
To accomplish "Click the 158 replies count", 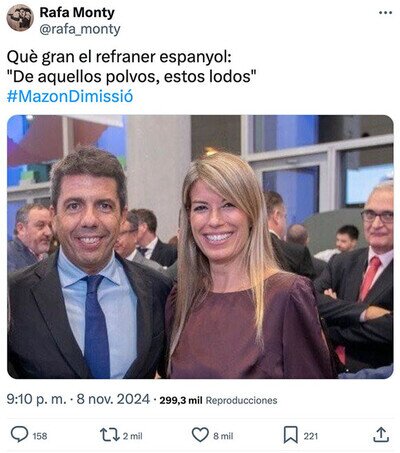I will (x=40, y=436).
